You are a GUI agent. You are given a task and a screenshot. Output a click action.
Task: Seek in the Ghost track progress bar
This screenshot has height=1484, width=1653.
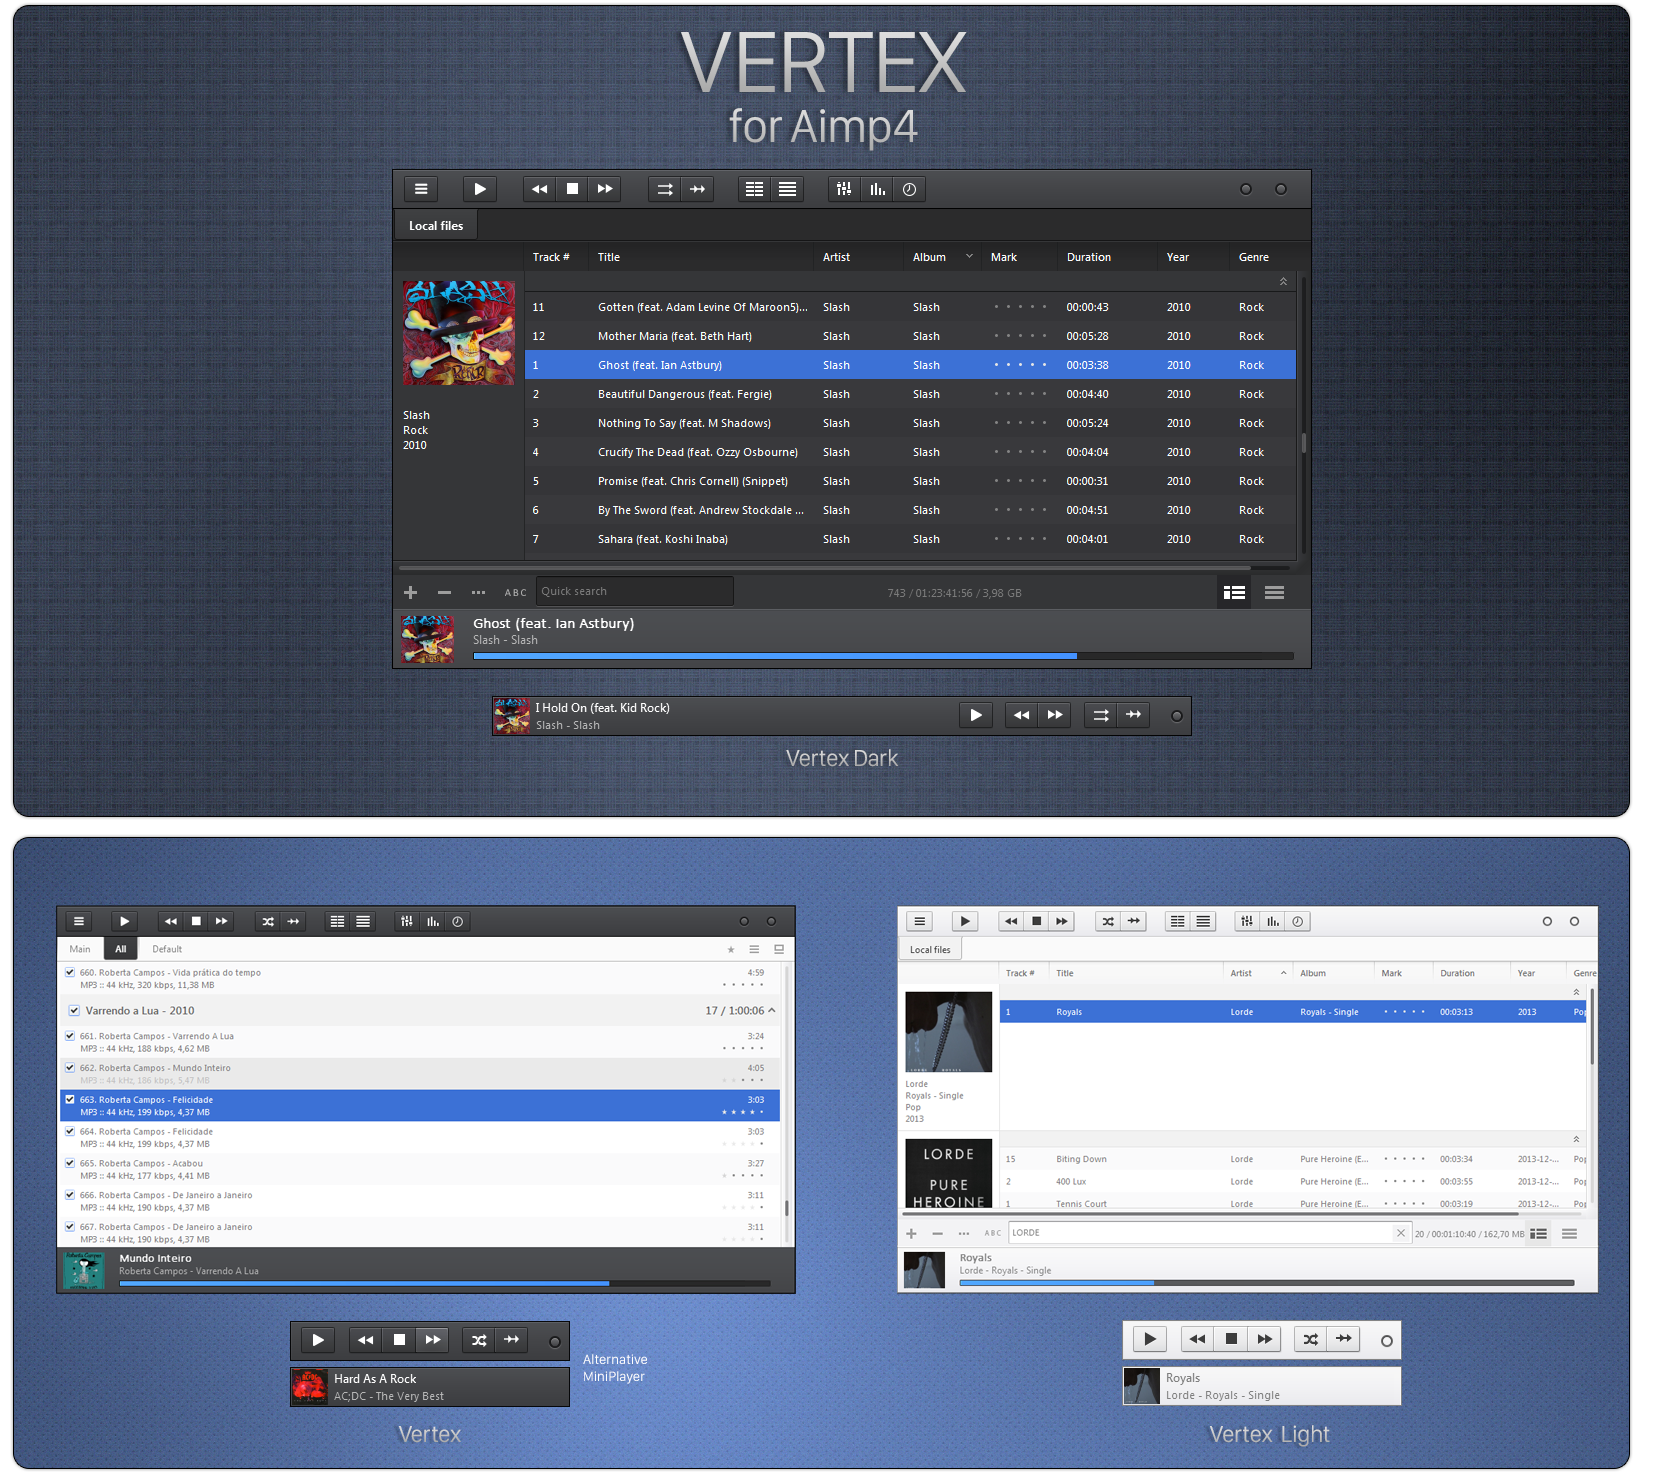pyautogui.click(x=883, y=656)
